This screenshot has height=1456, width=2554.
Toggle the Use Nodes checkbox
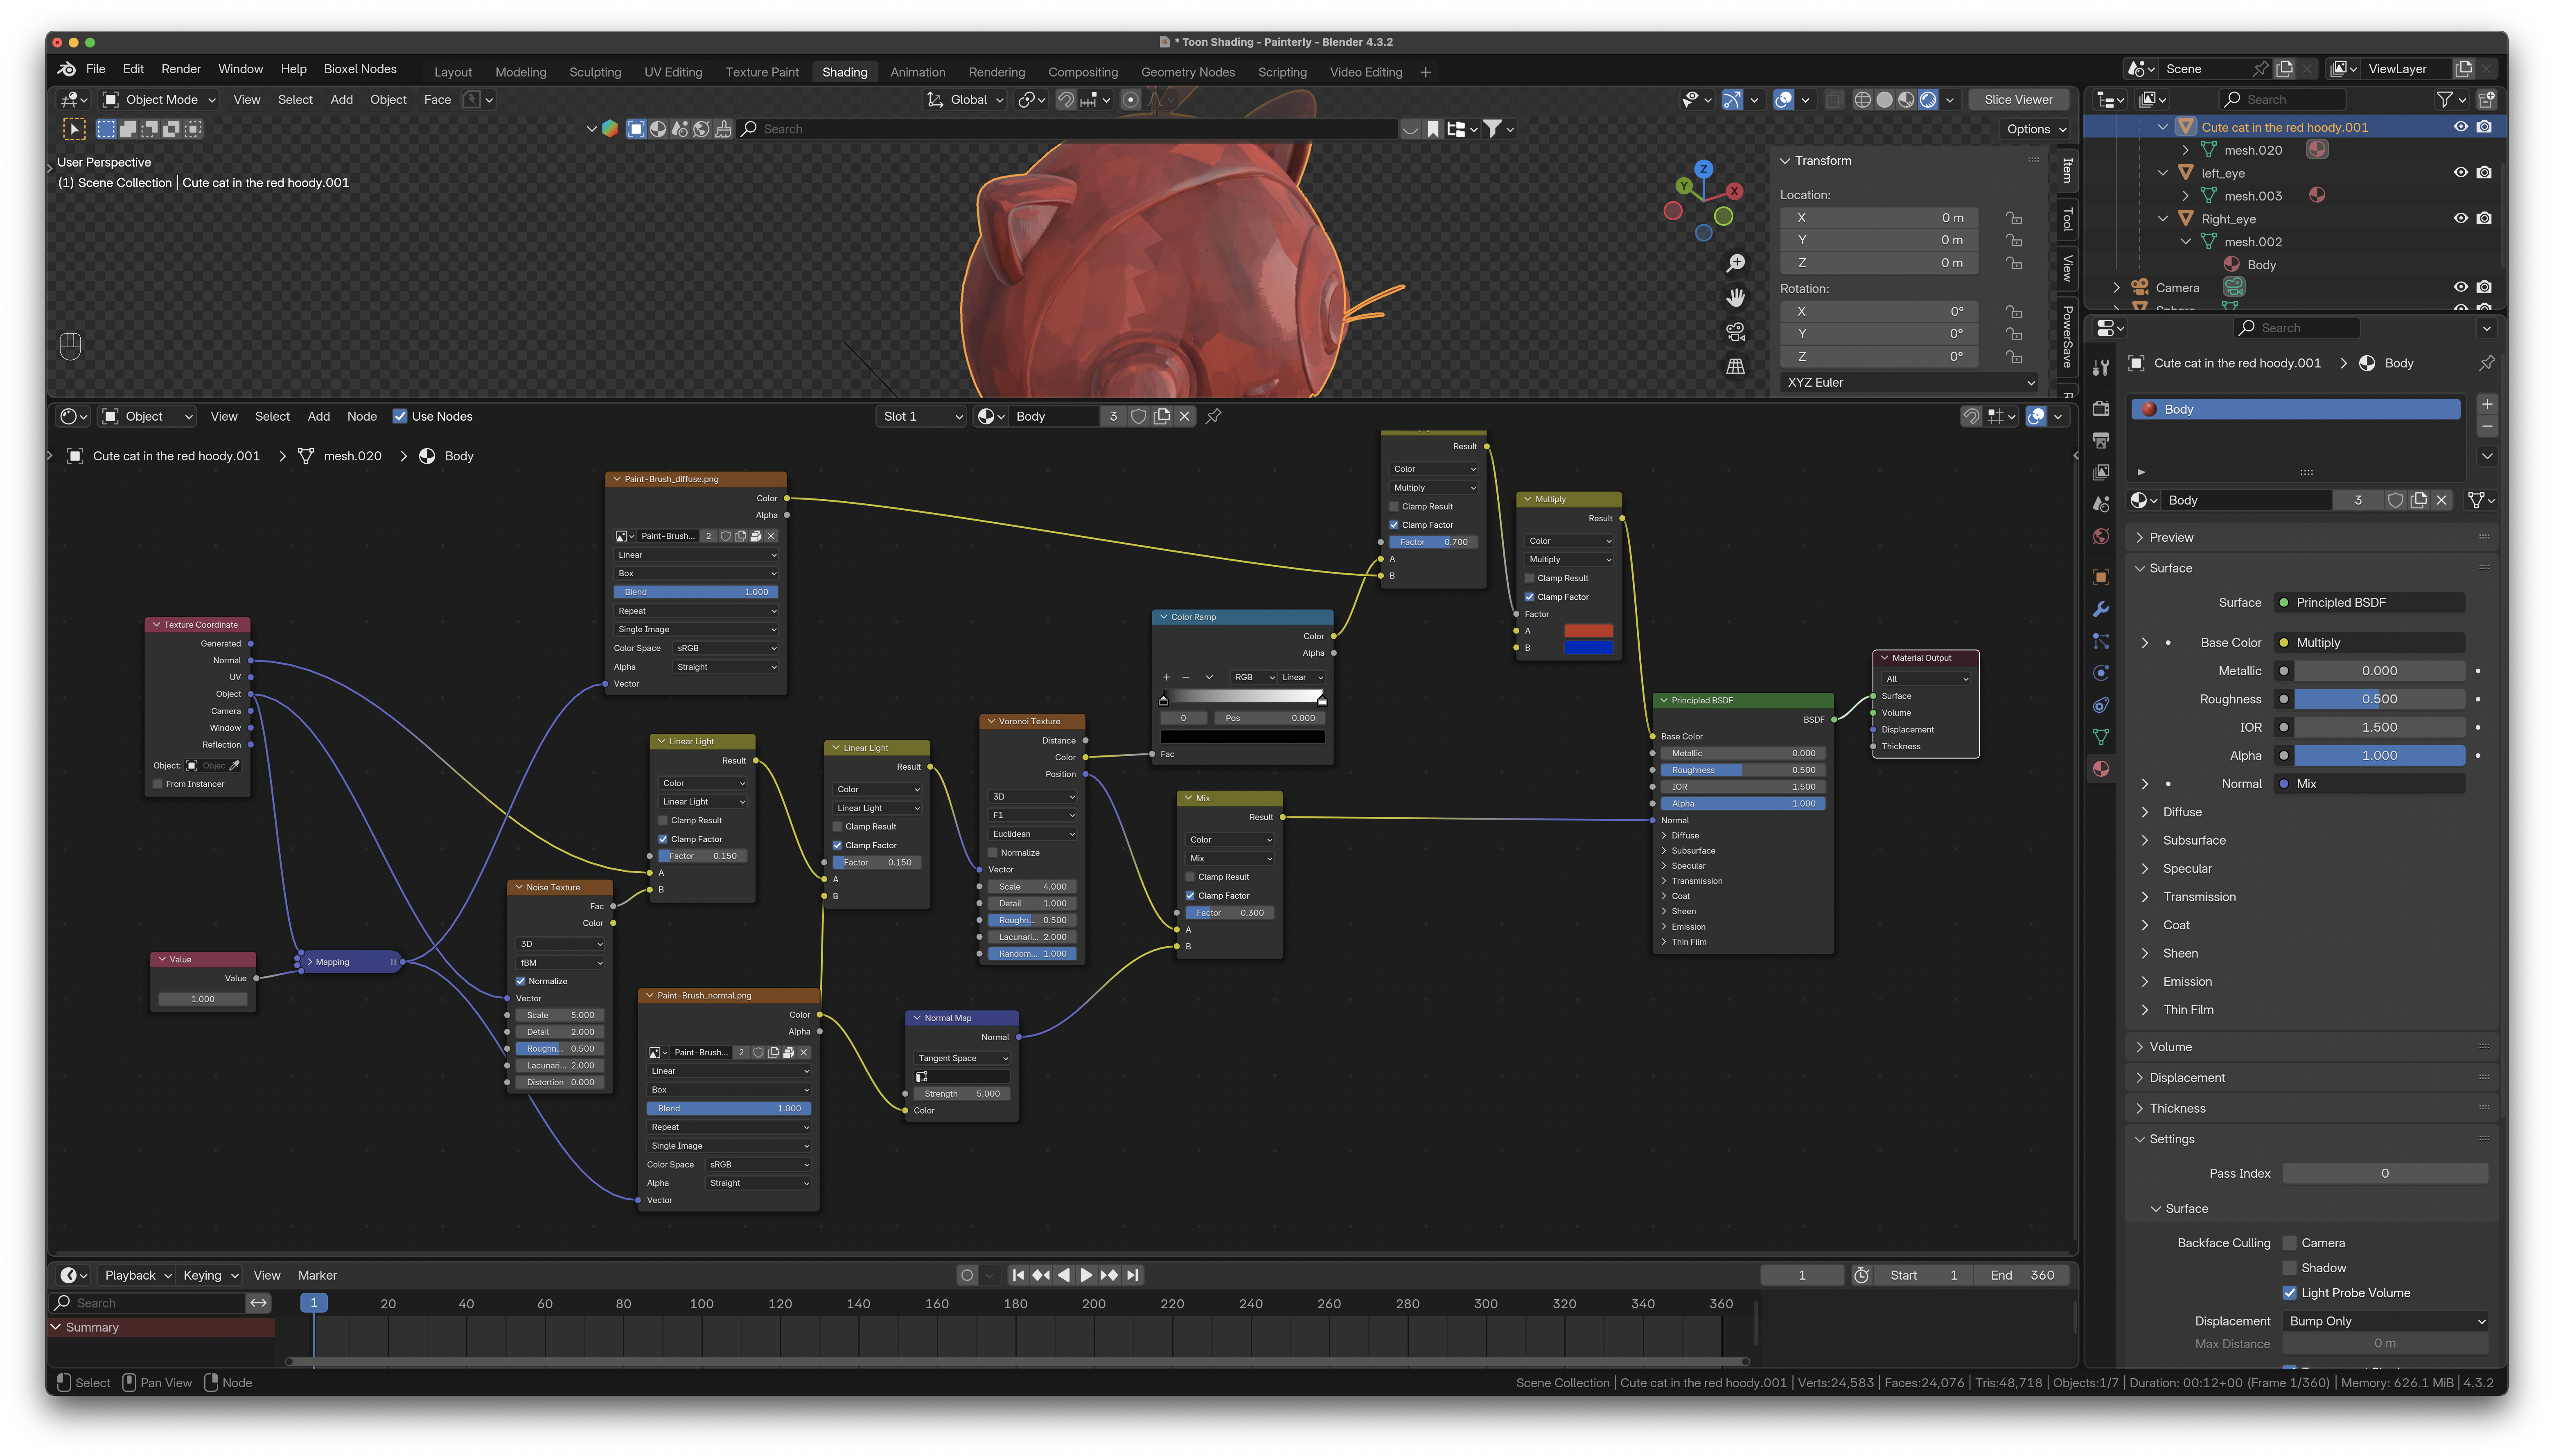pos(400,416)
